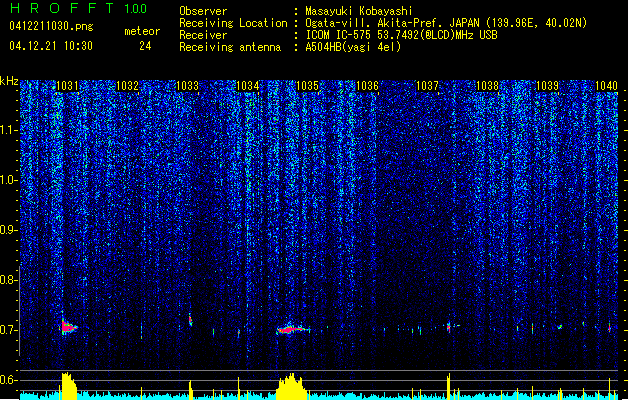Click the long red meteor echo near 1035
Viewport: 629px width, 400px height.
(x=292, y=329)
